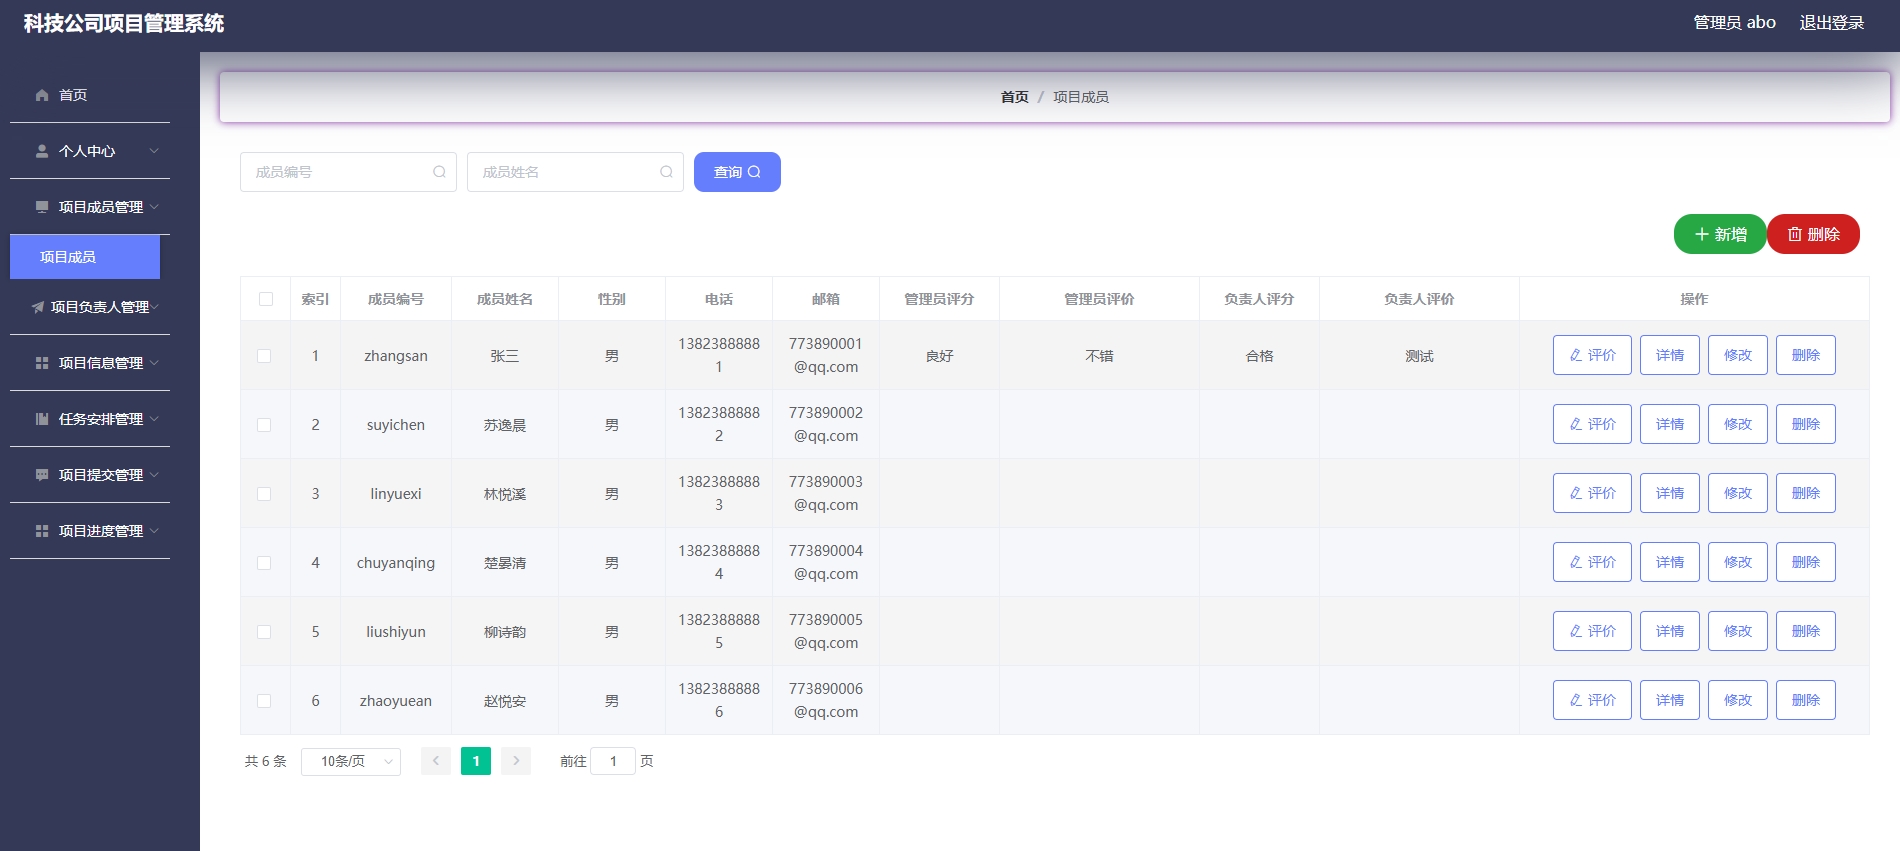Screen dimensions: 1900x851
Task: Click the plus icon on 新增 button
Action: [1702, 234]
